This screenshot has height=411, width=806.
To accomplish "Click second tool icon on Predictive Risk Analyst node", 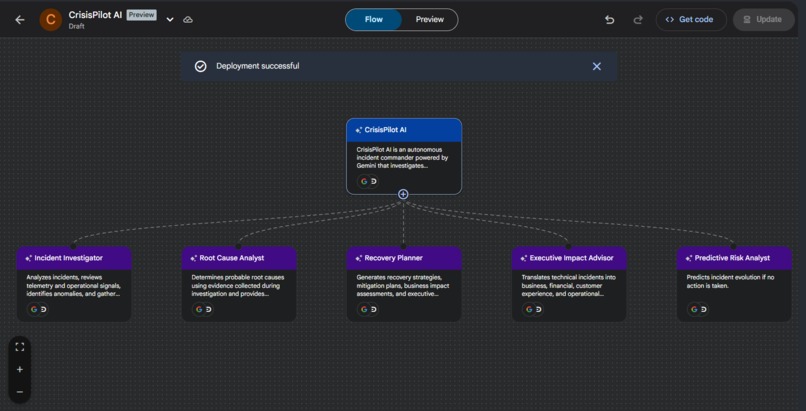I will (704, 309).
